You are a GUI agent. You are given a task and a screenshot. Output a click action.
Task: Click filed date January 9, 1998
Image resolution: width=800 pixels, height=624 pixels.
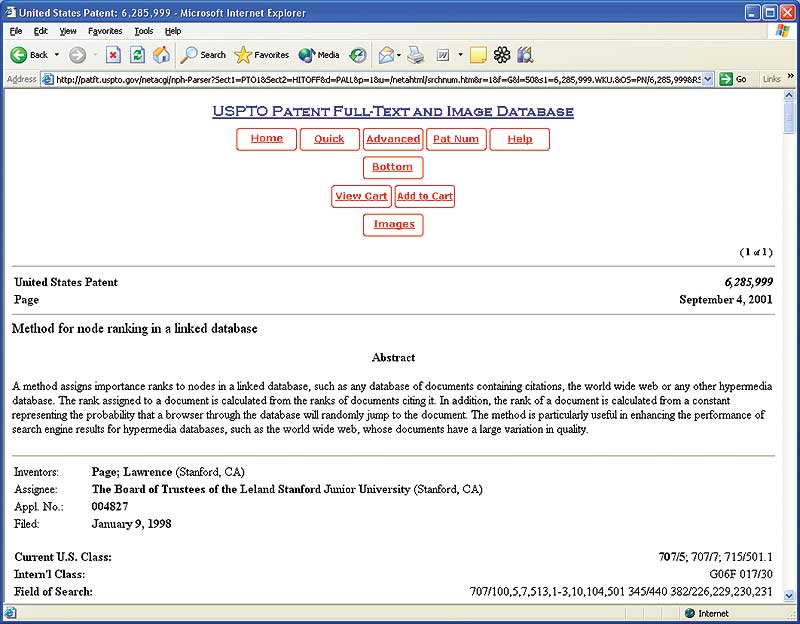click(131, 524)
